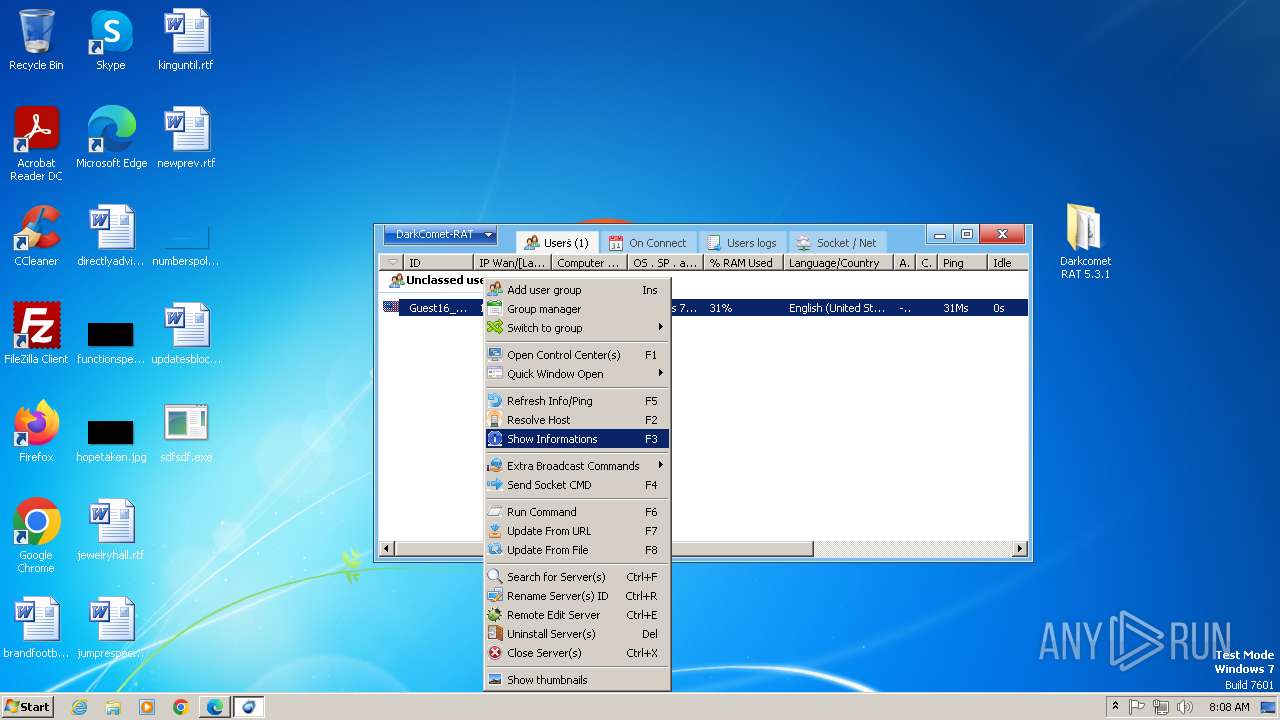Open Chrome from the taskbar
The image size is (1280, 720).
point(181,707)
